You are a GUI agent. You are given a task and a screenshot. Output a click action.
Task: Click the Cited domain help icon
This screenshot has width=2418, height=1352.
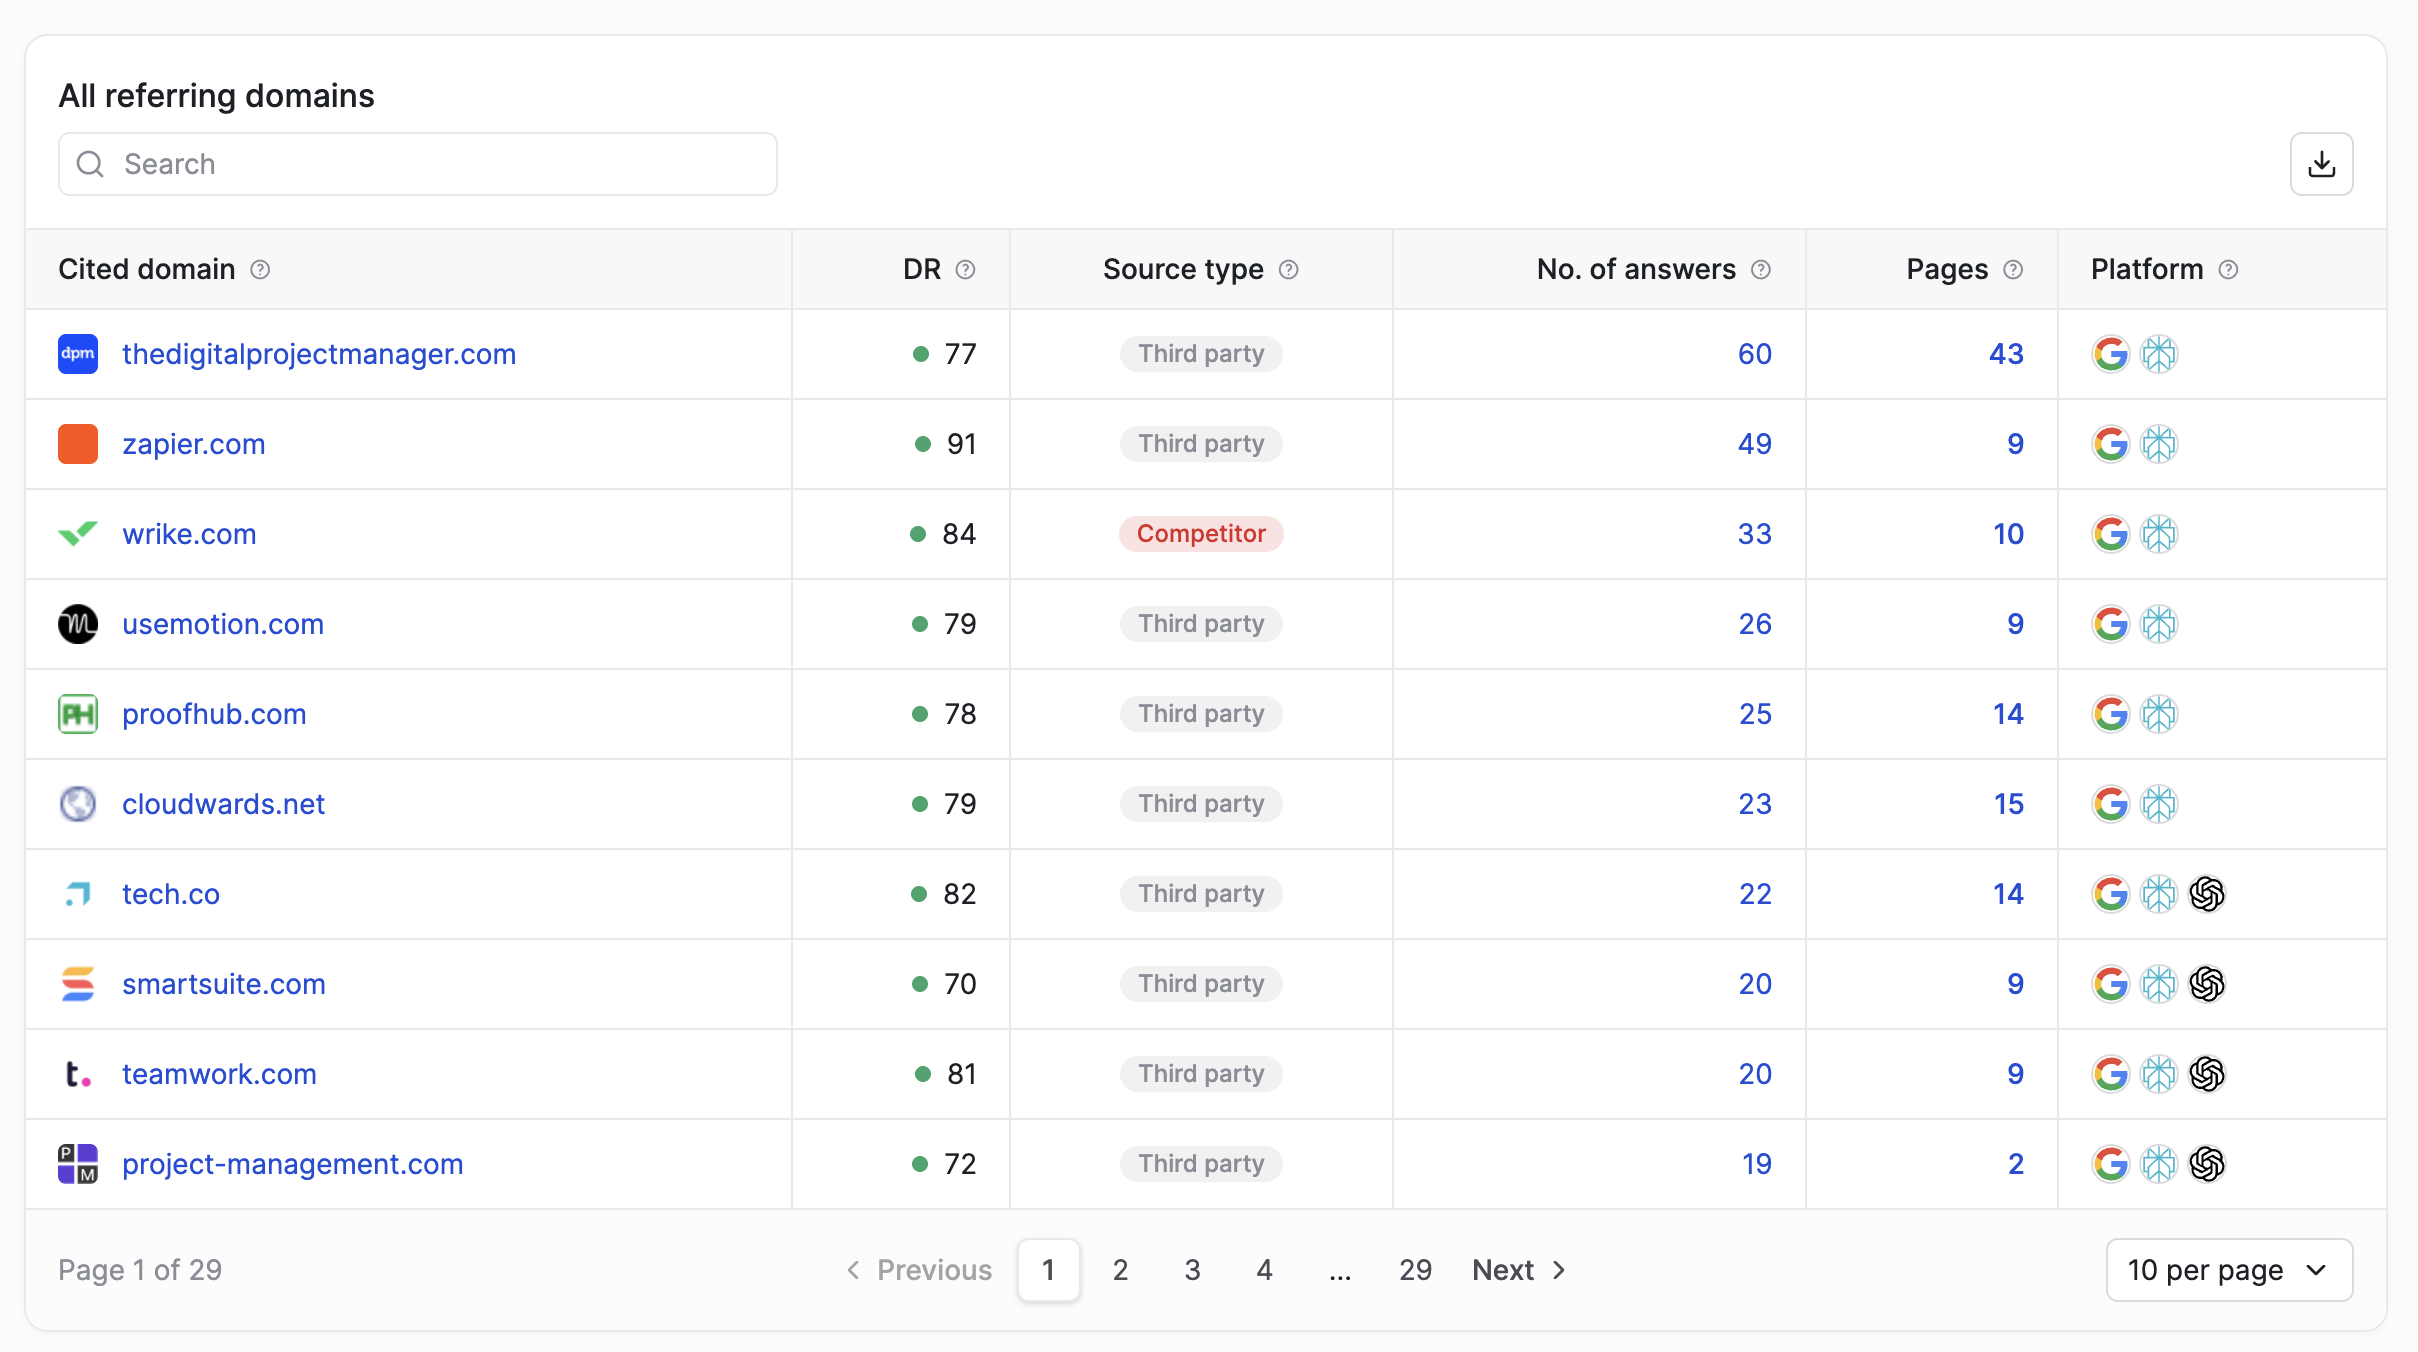[260, 270]
